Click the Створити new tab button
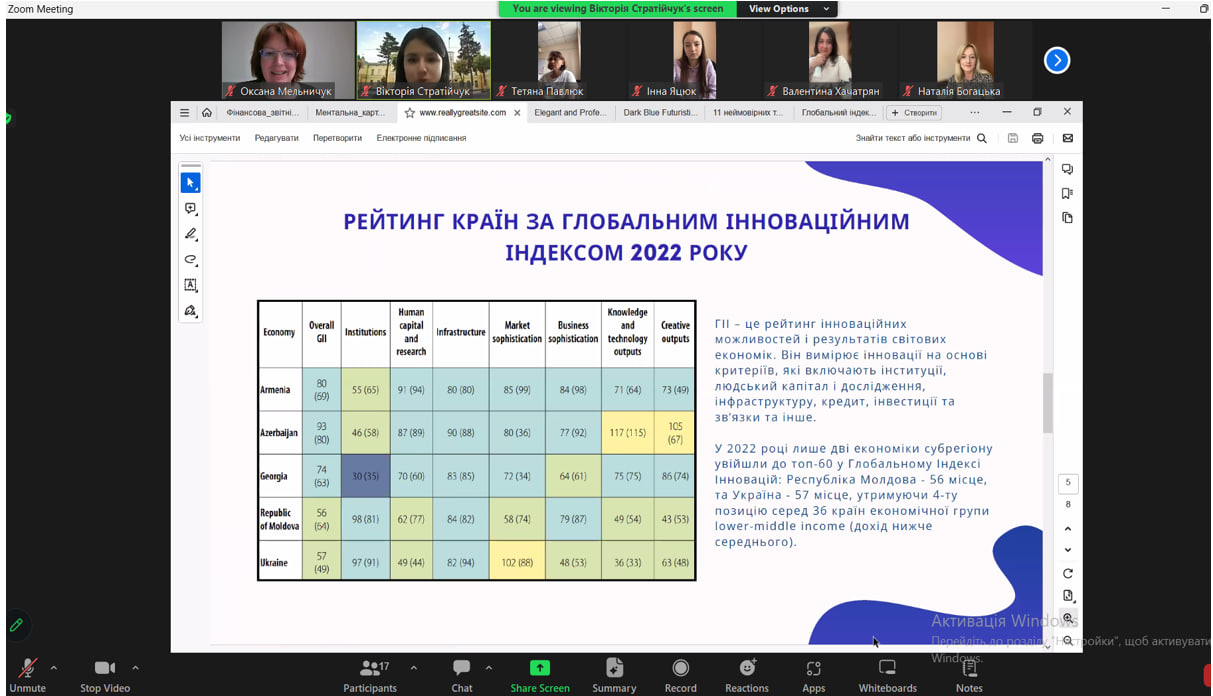Viewport: 1213px width, 696px height. point(914,113)
